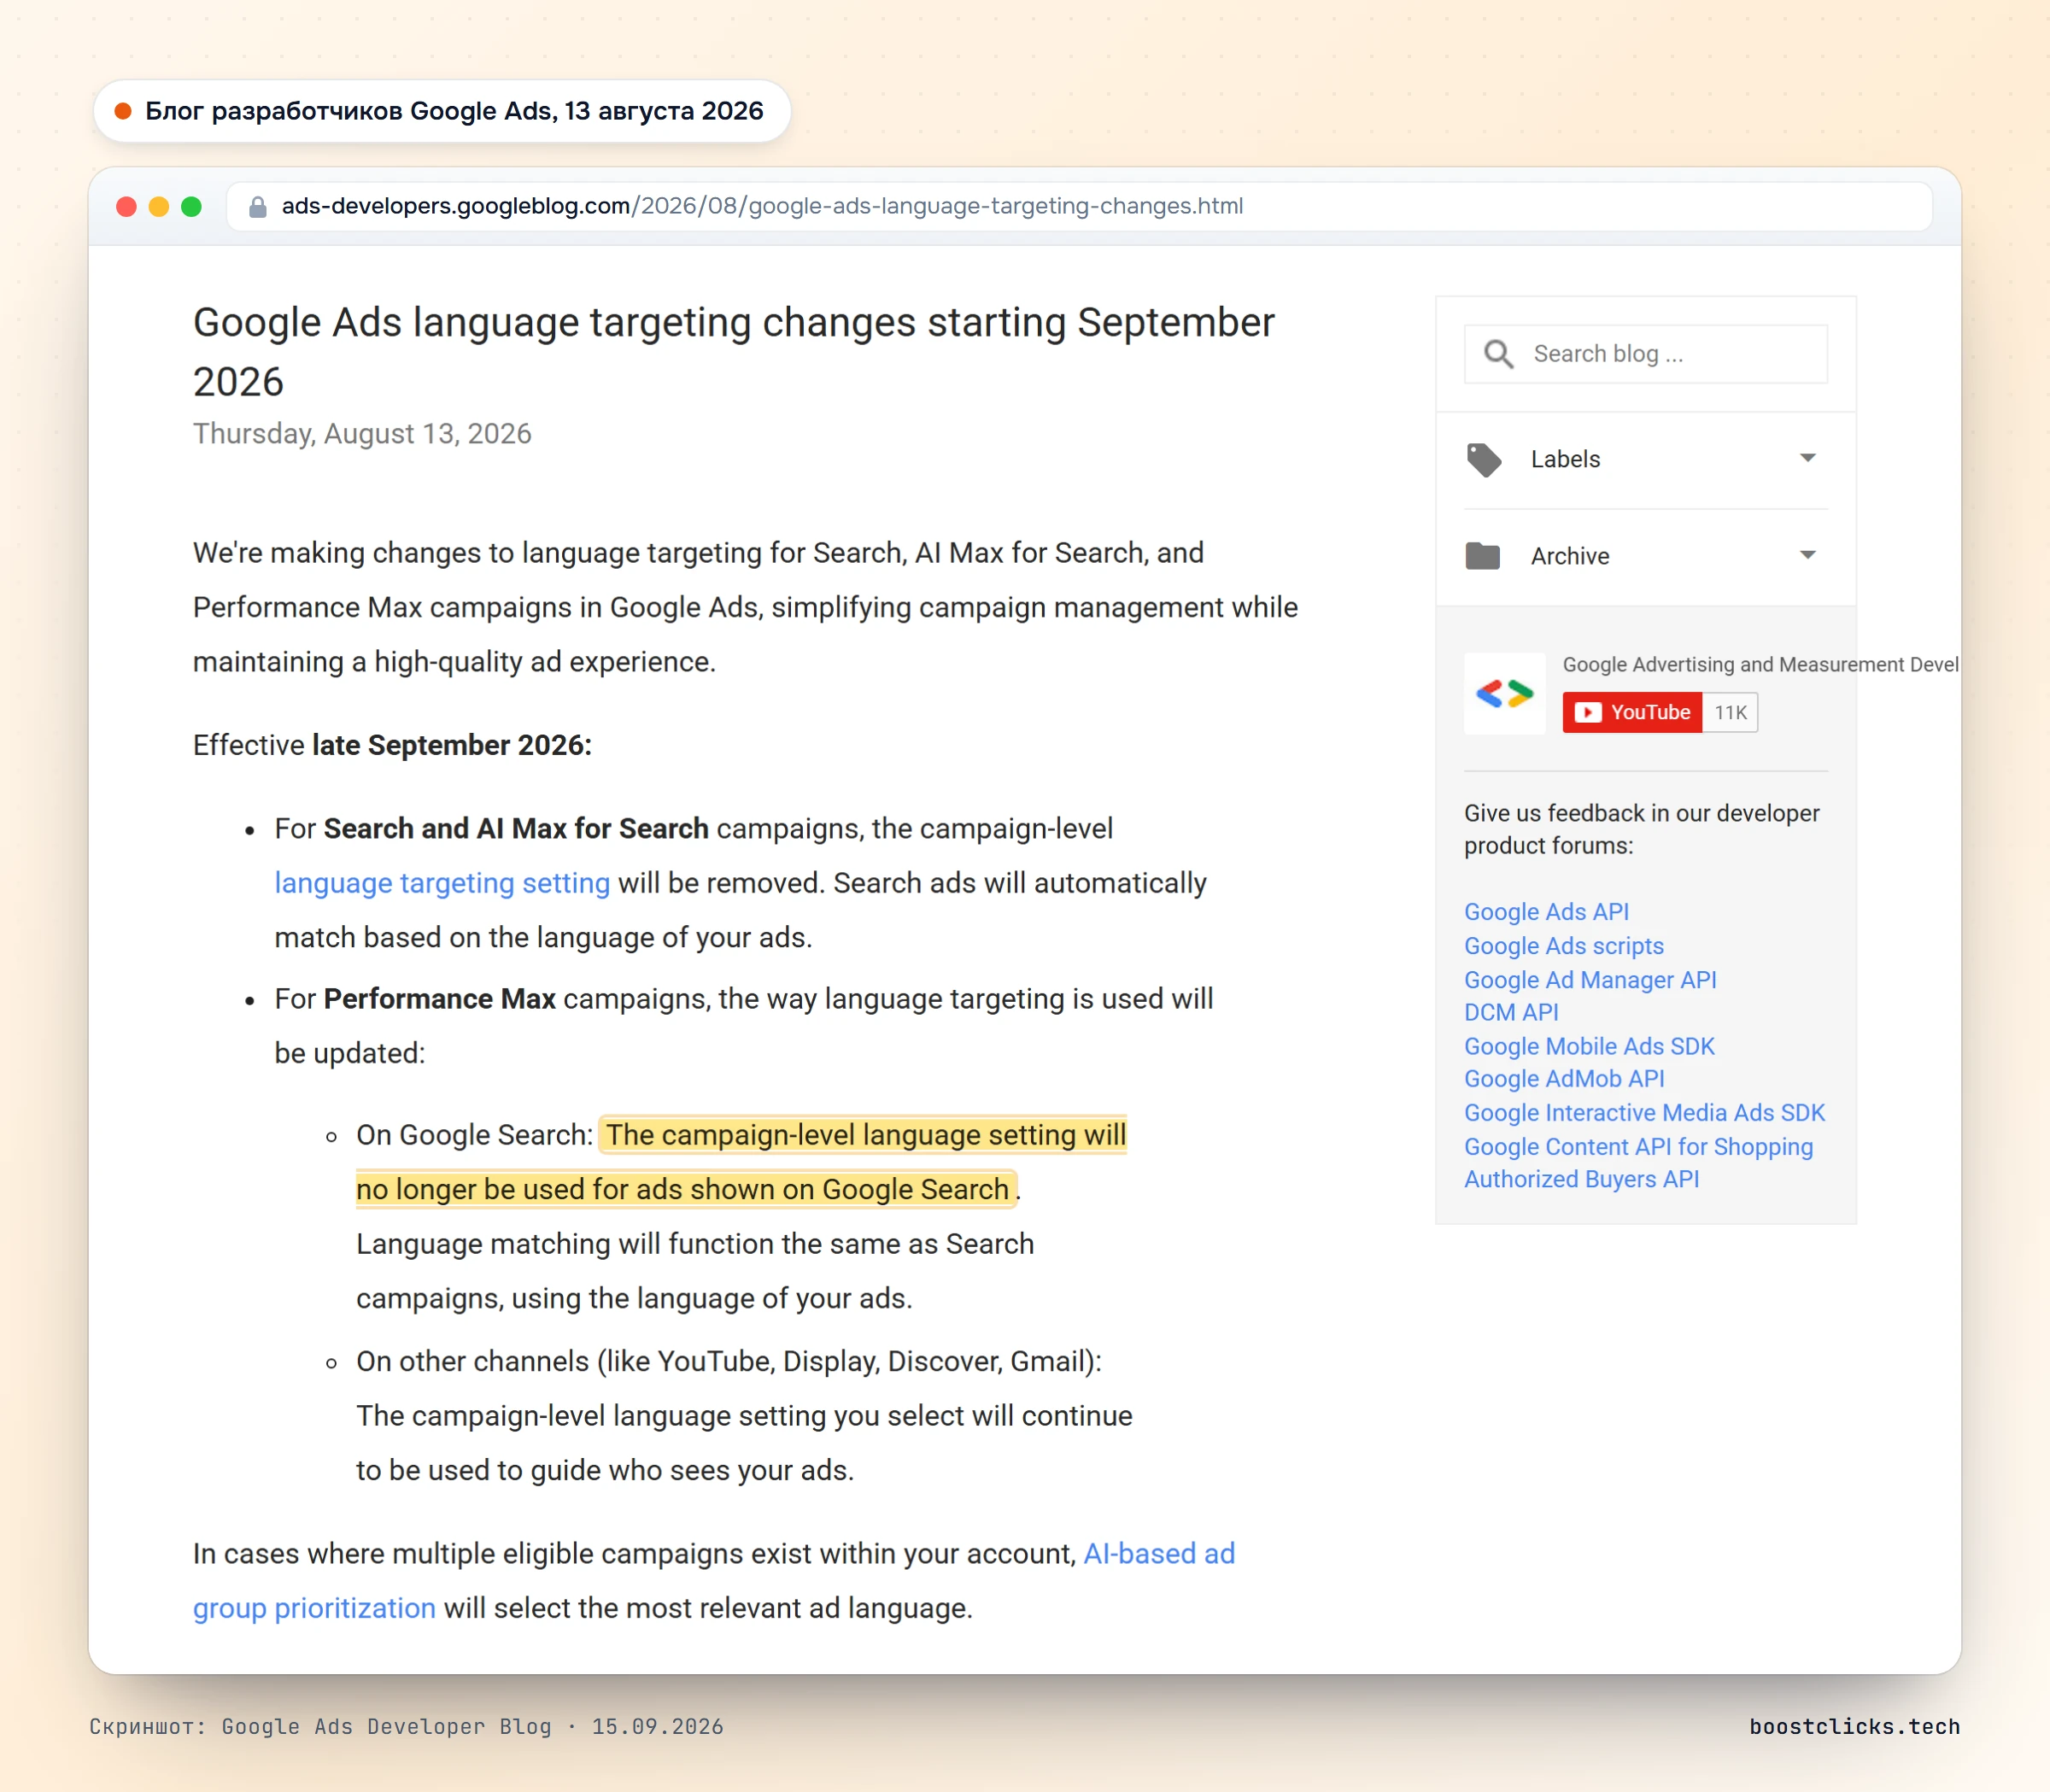
Task: Close the browser window with red button
Action: point(126,207)
